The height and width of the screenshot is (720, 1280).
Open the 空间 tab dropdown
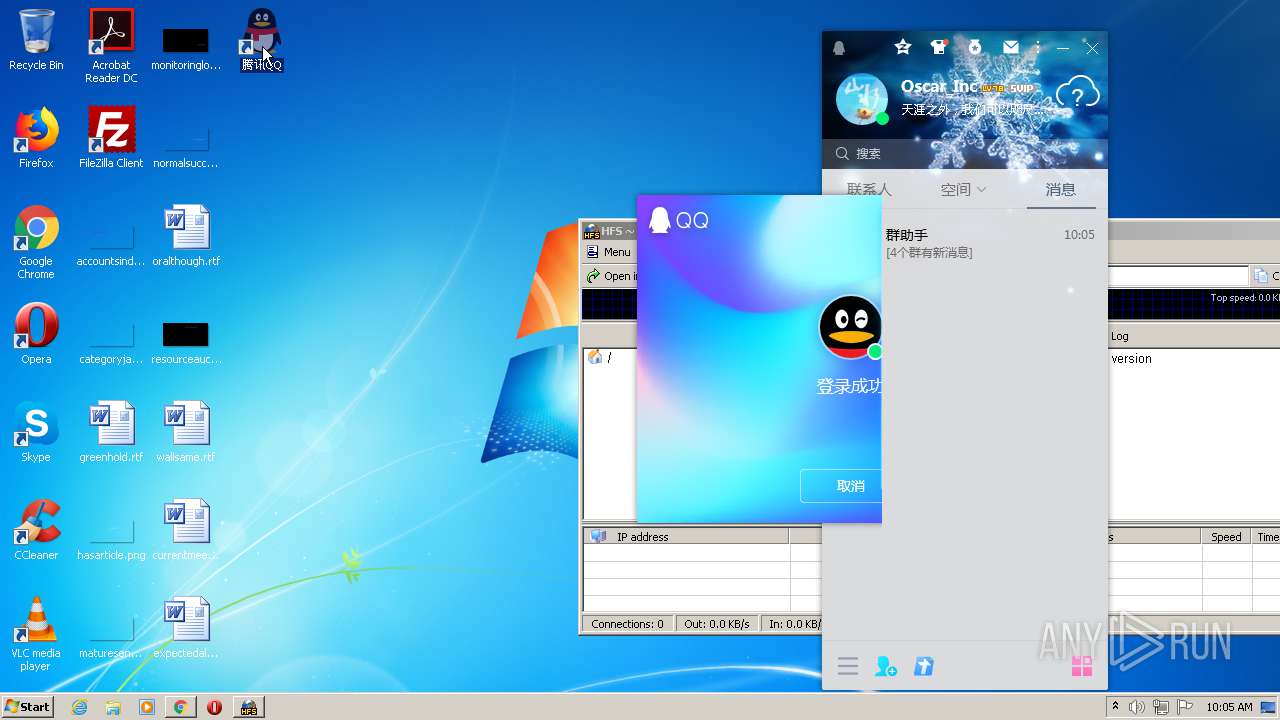[963, 189]
